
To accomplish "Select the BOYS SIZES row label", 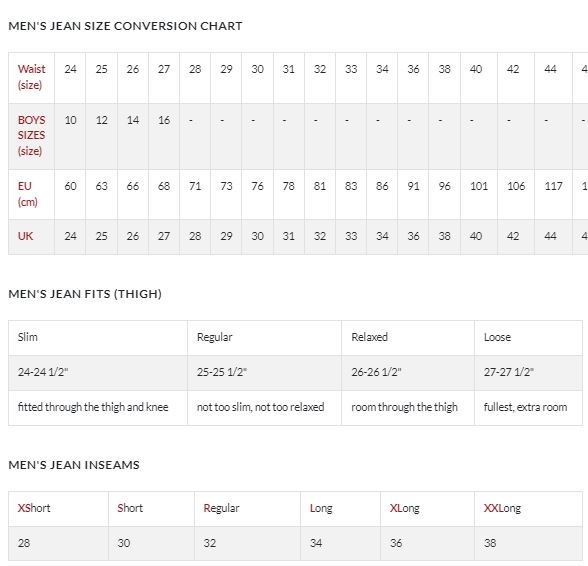I will pos(32,136).
